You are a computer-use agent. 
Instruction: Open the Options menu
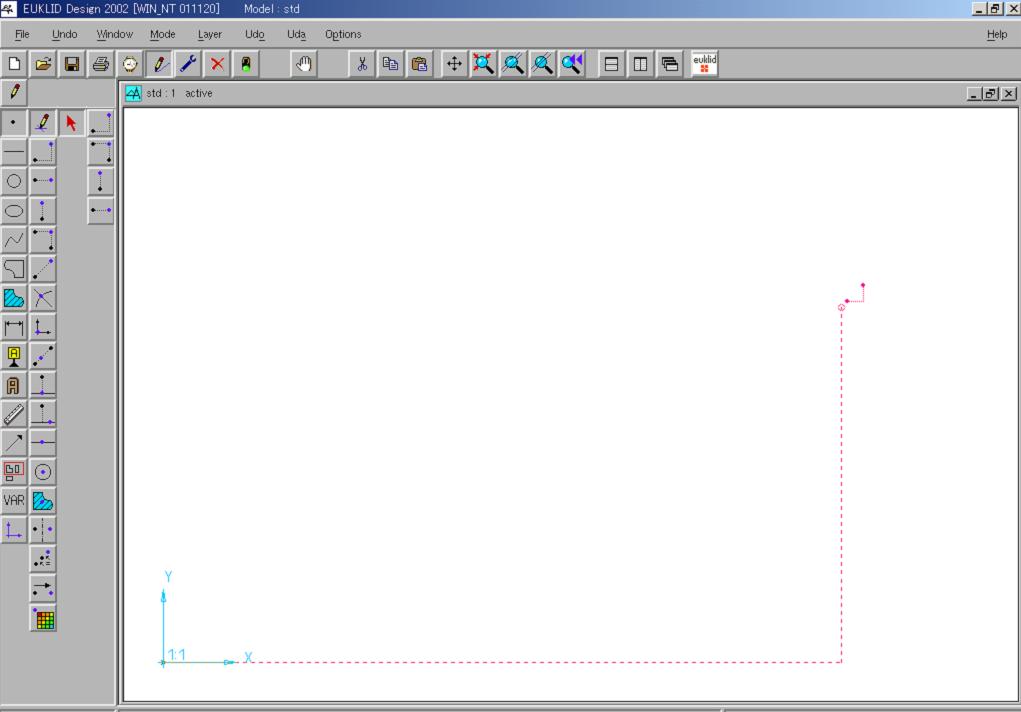(343, 35)
